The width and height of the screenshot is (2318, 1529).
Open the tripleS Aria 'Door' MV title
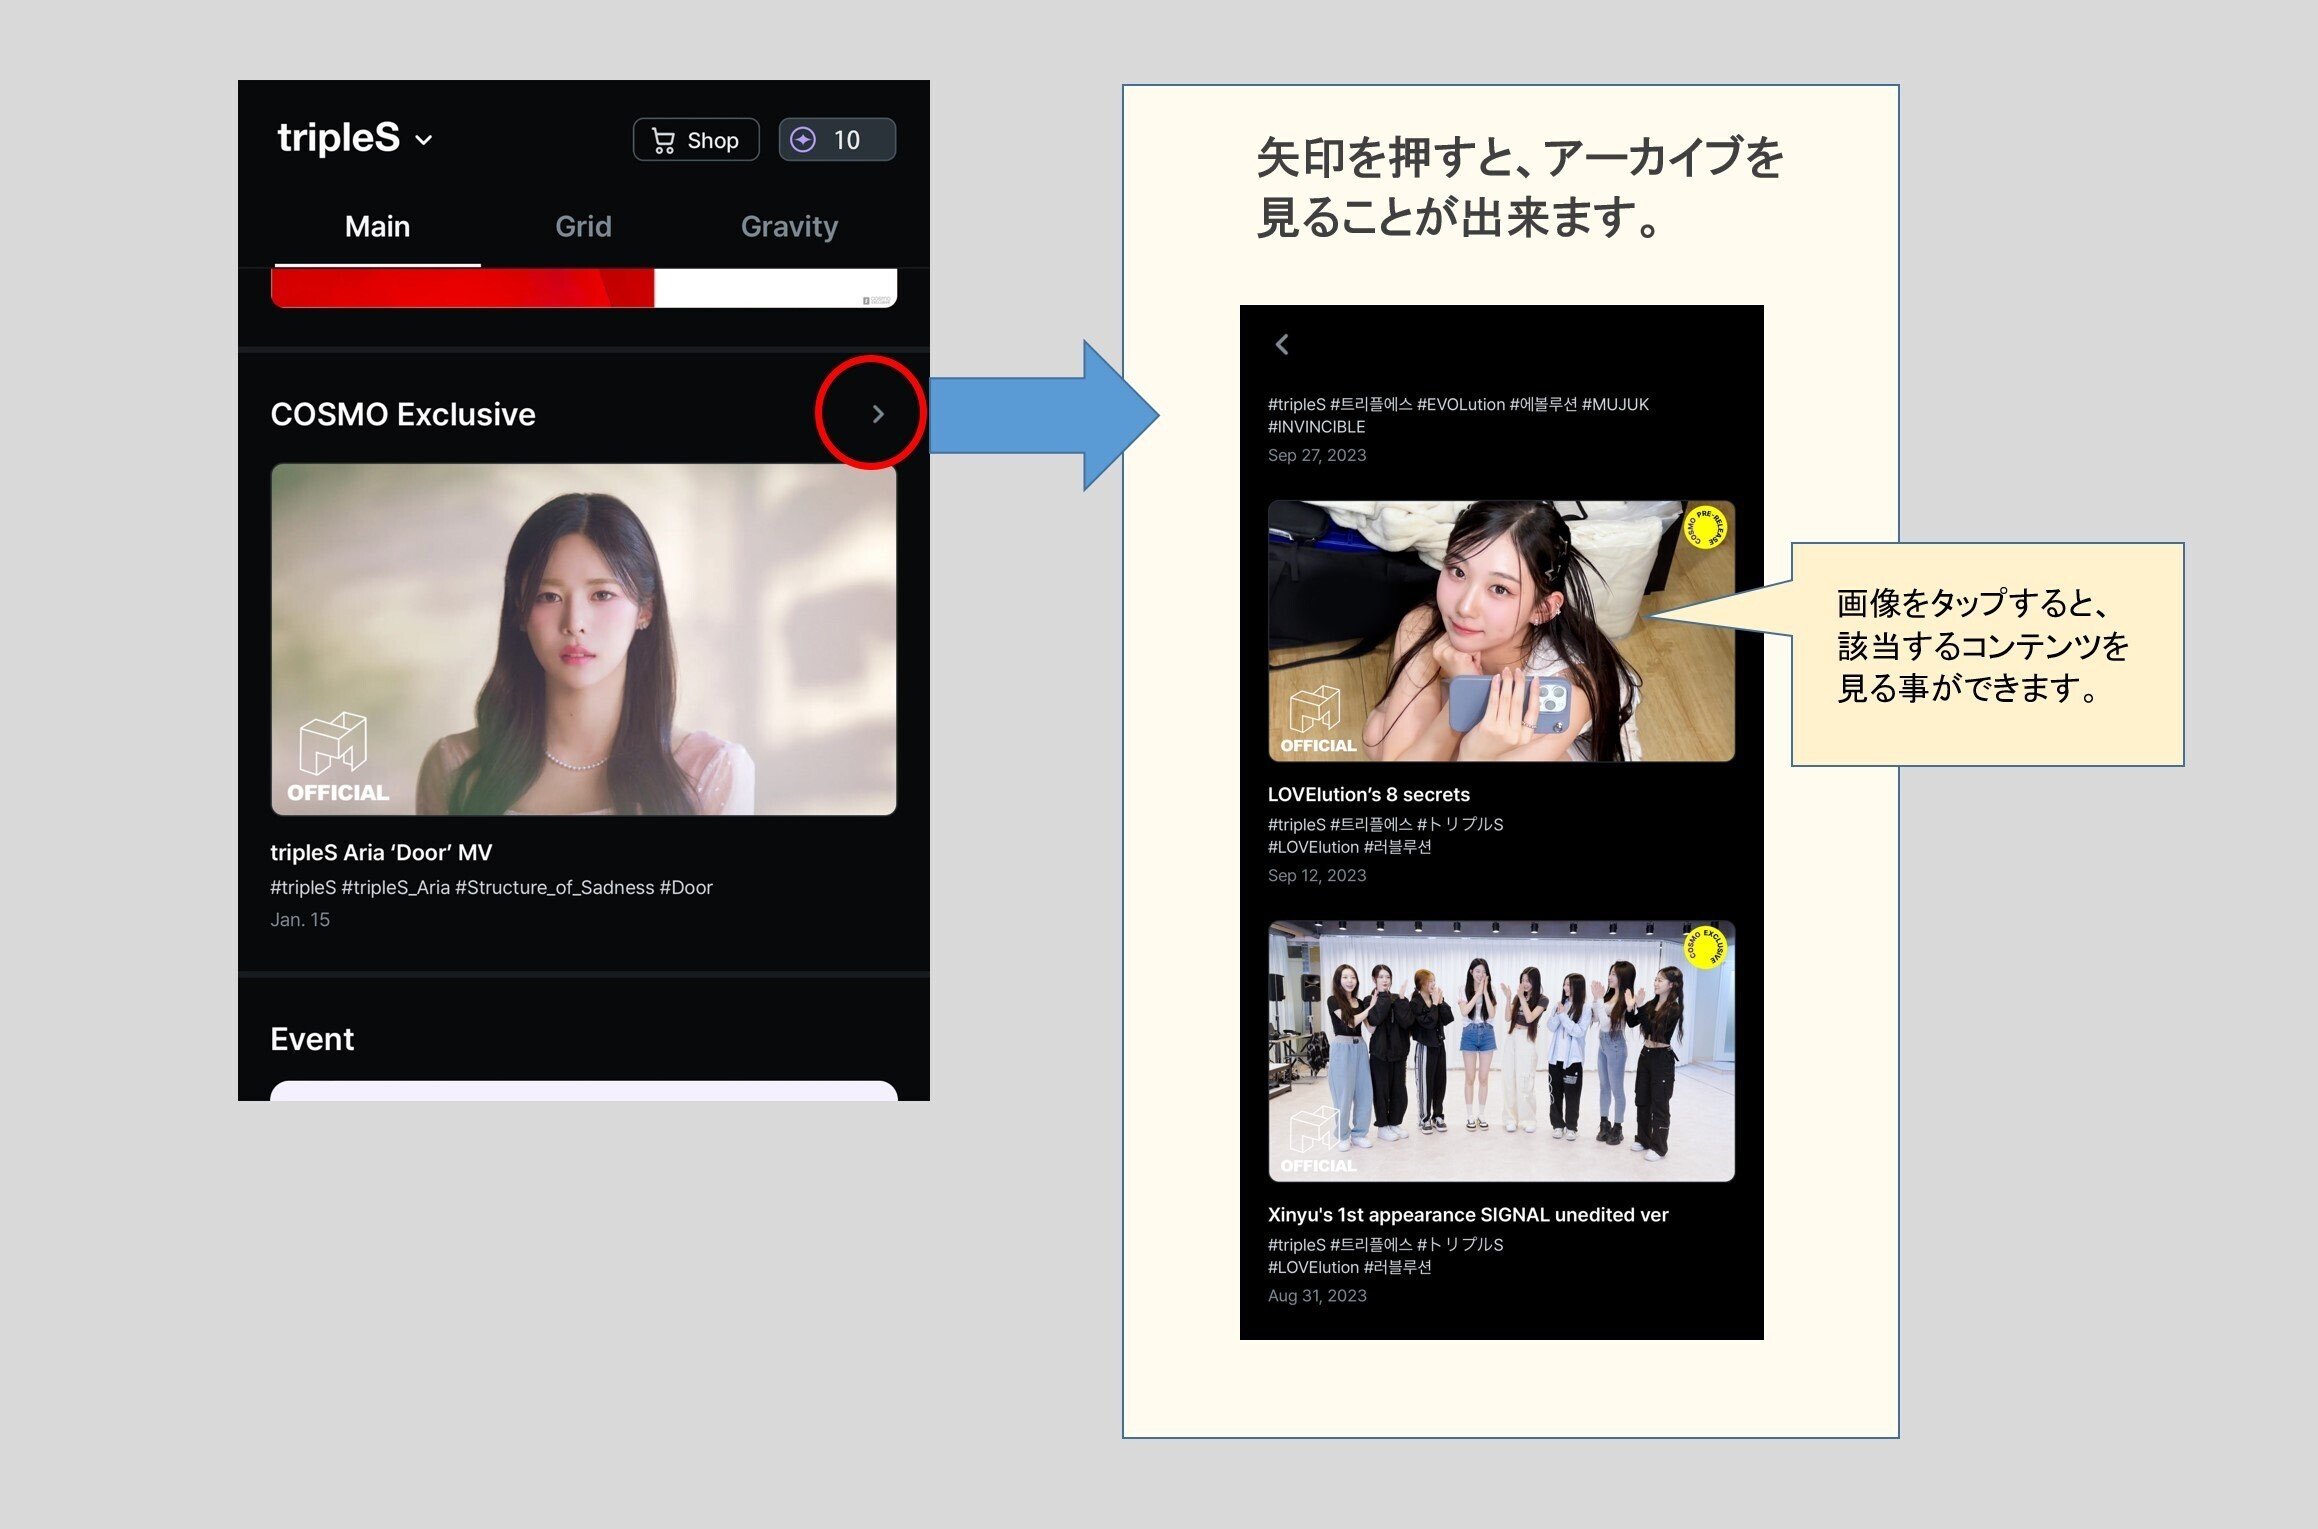pyautogui.click(x=381, y=852)
